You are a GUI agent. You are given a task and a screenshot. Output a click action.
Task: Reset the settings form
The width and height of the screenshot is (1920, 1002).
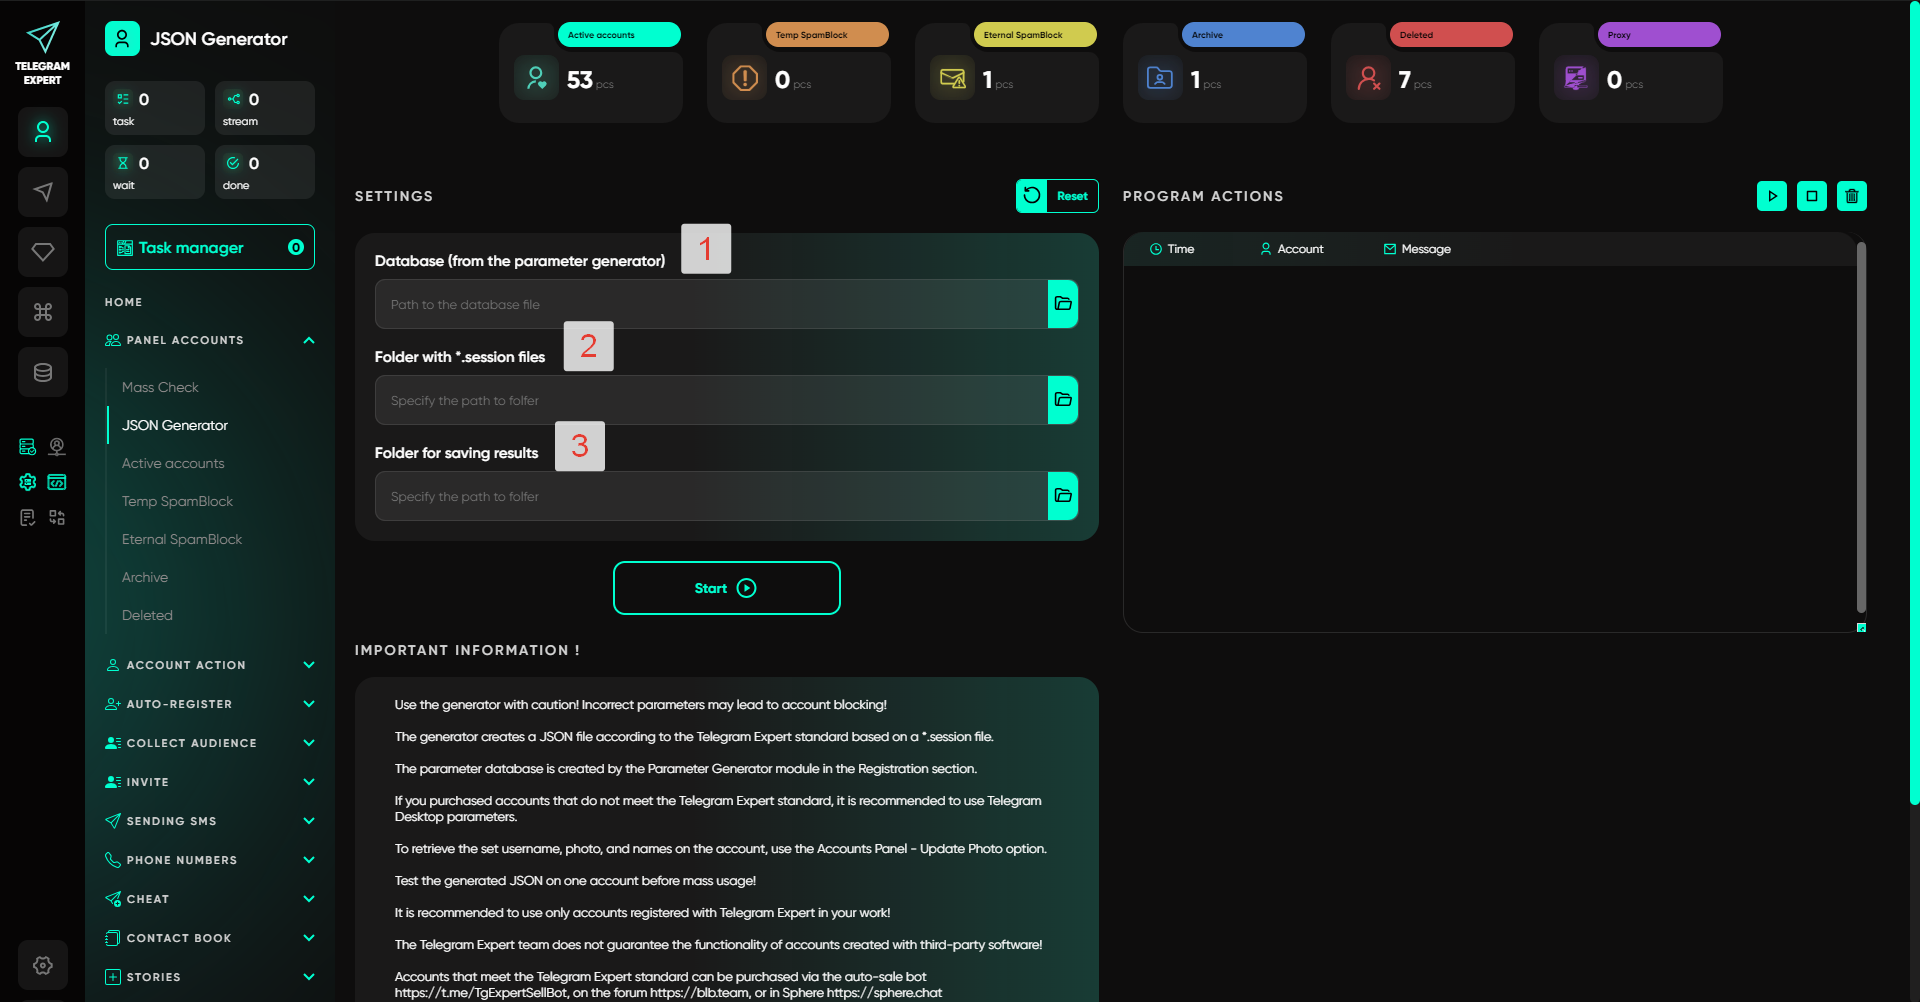point(1057,196)
